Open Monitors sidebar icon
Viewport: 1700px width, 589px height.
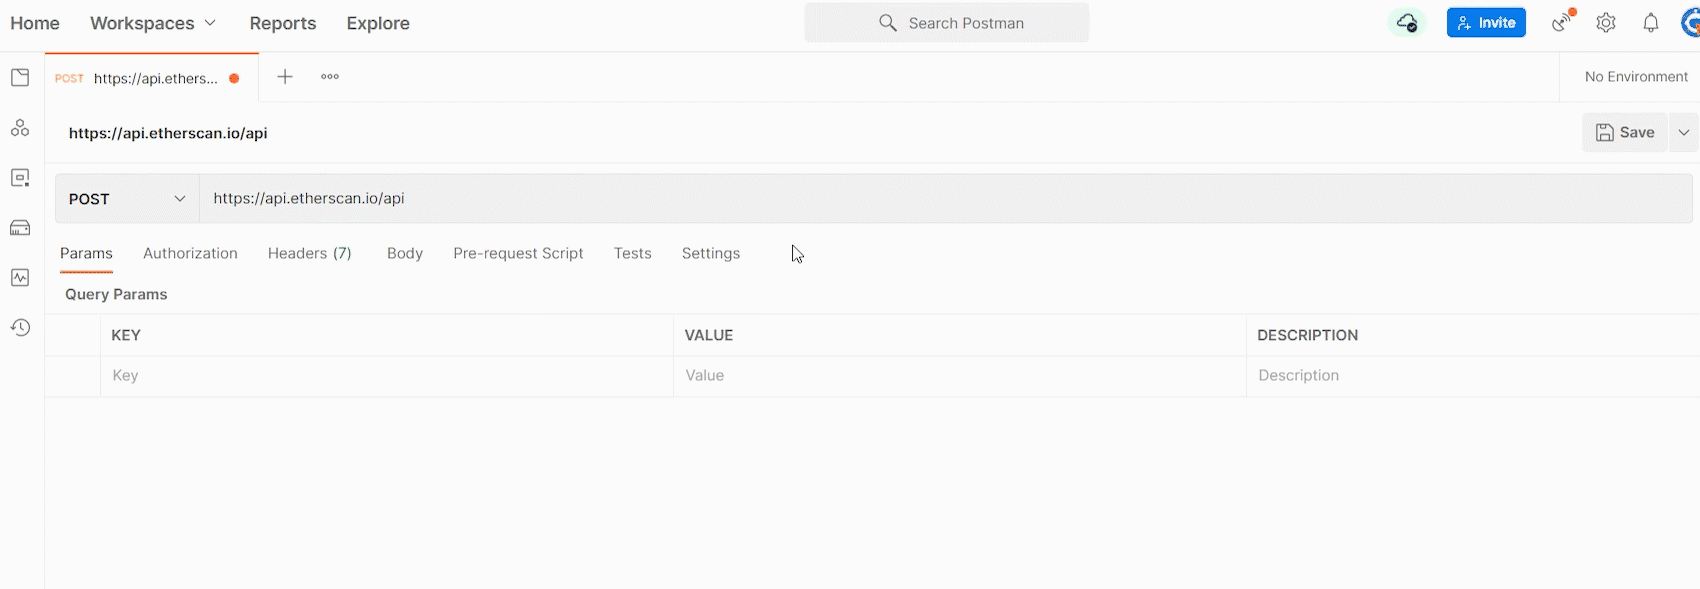tap(20, 278)
